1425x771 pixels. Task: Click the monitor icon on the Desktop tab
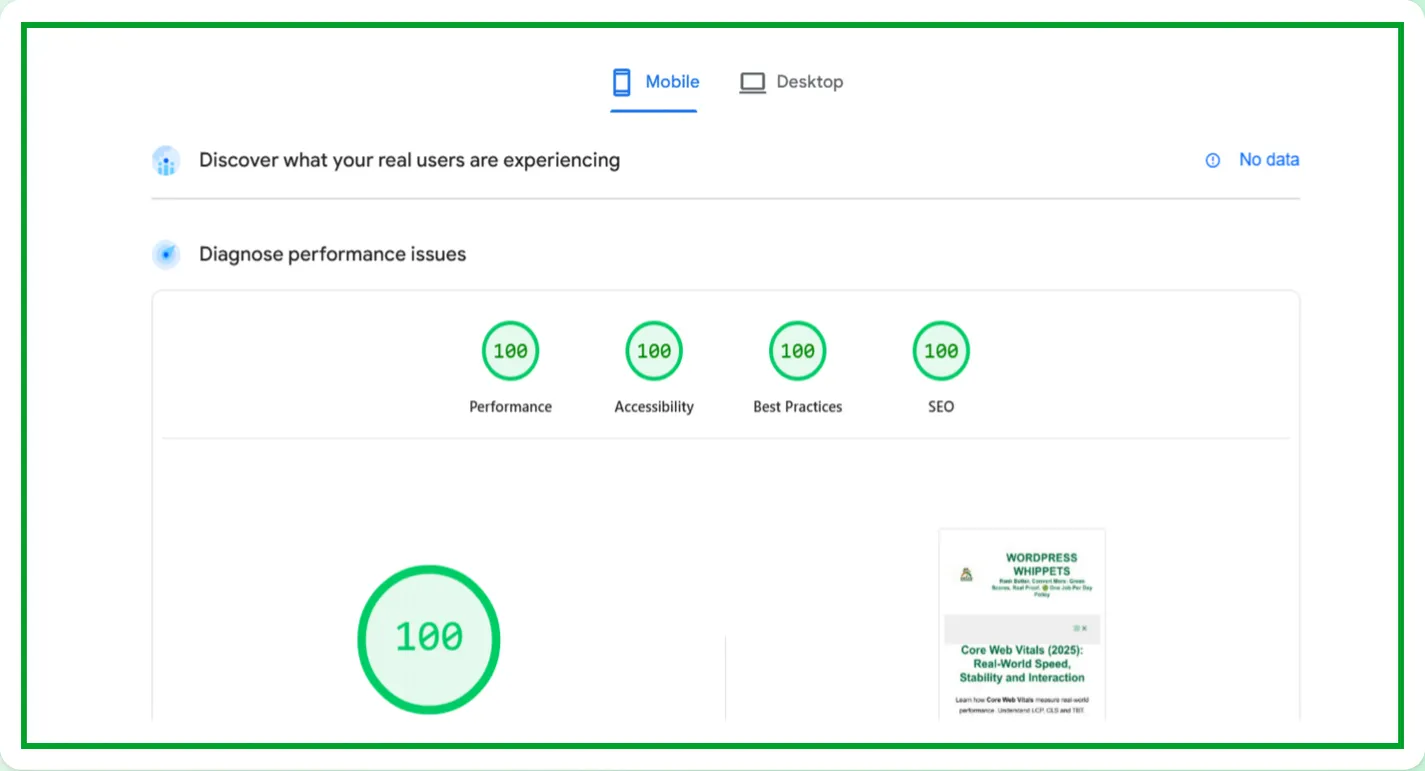(x=752, y=82)
